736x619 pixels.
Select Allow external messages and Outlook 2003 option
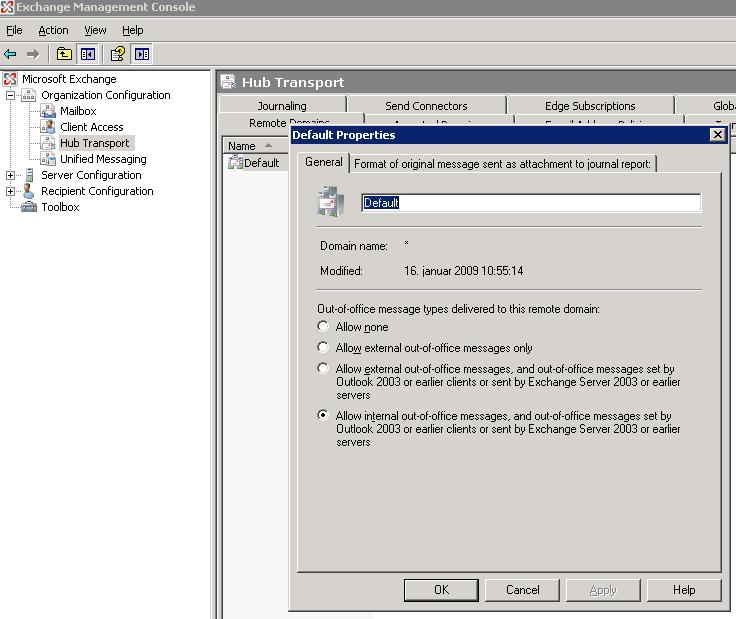[323, 368]
